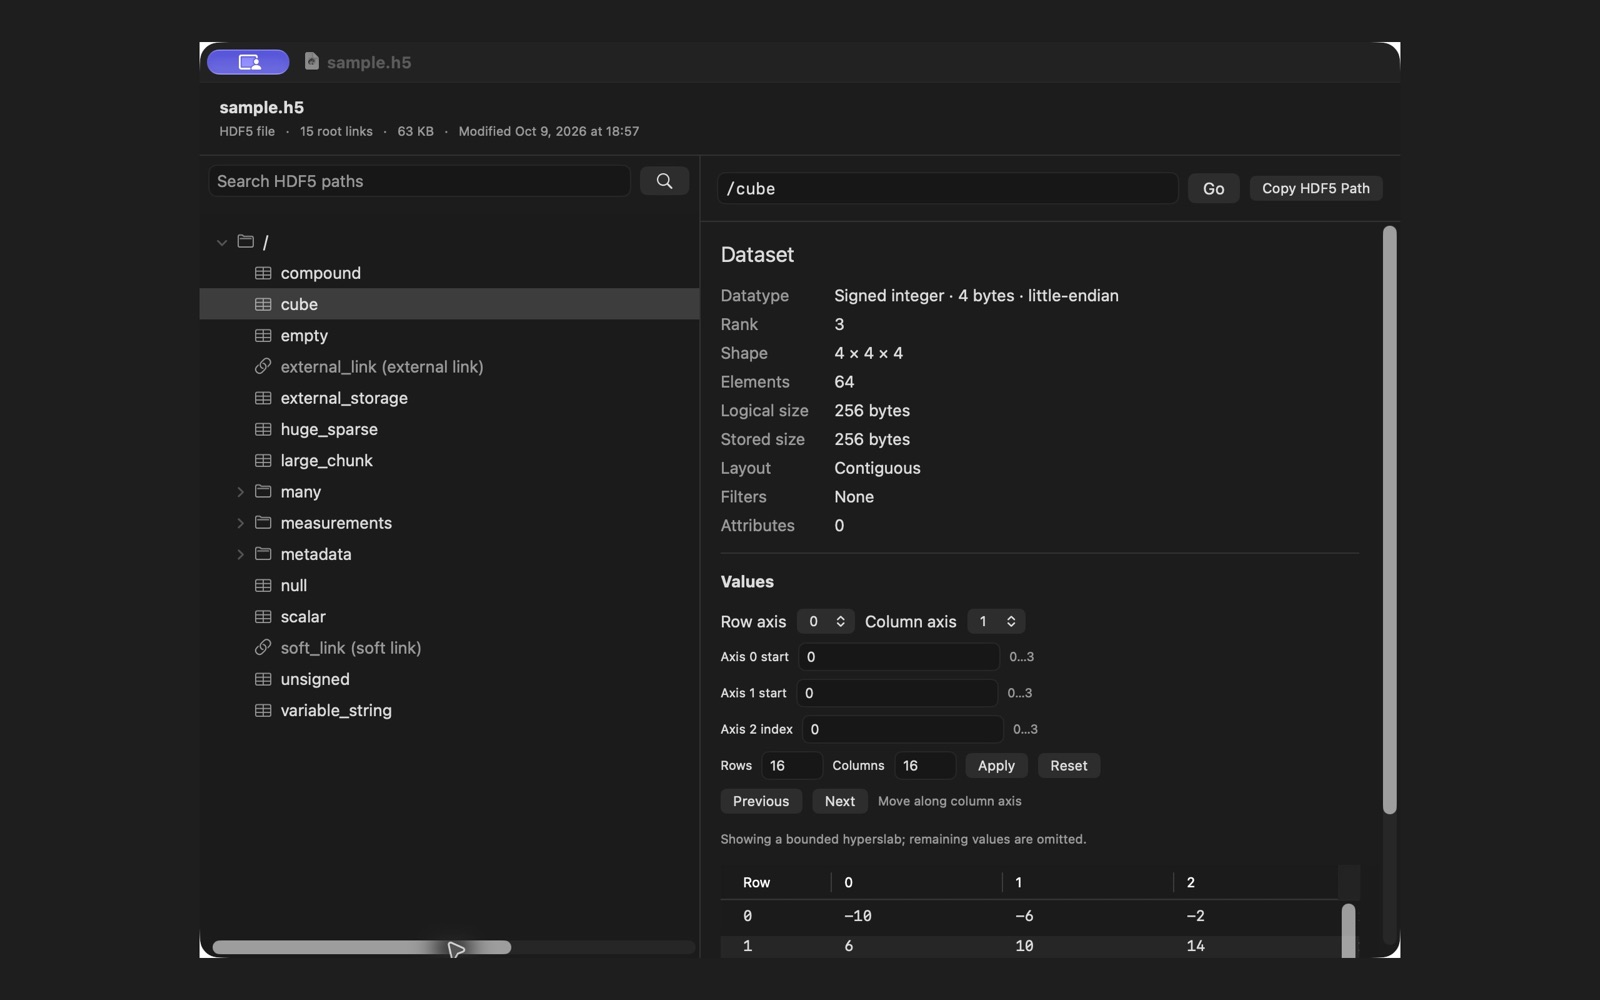Click the measurements group folder icon
1600x1000 pixels.
(x=263, y=522)
